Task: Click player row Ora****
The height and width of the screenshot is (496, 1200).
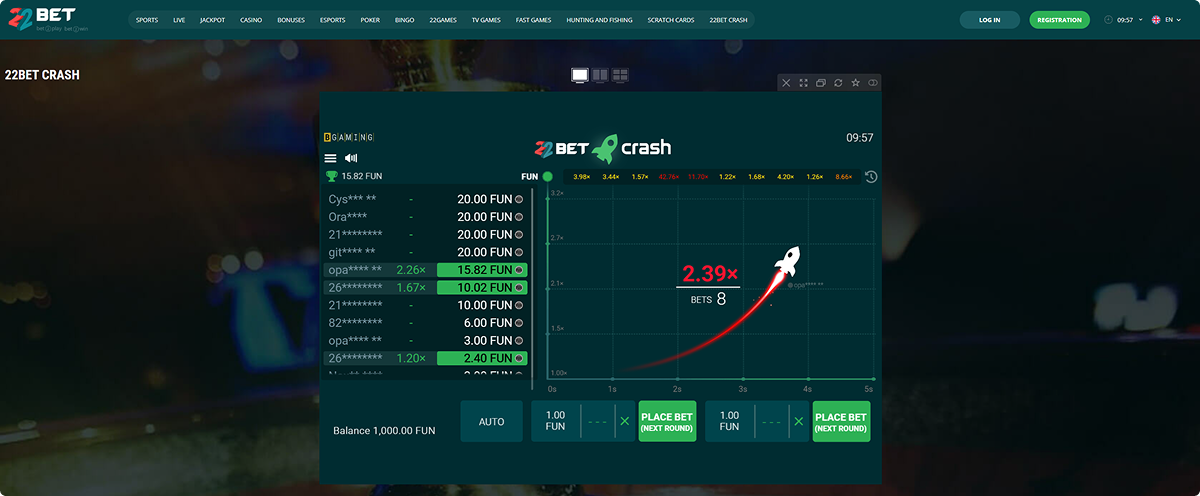Action: pos(426,217)
